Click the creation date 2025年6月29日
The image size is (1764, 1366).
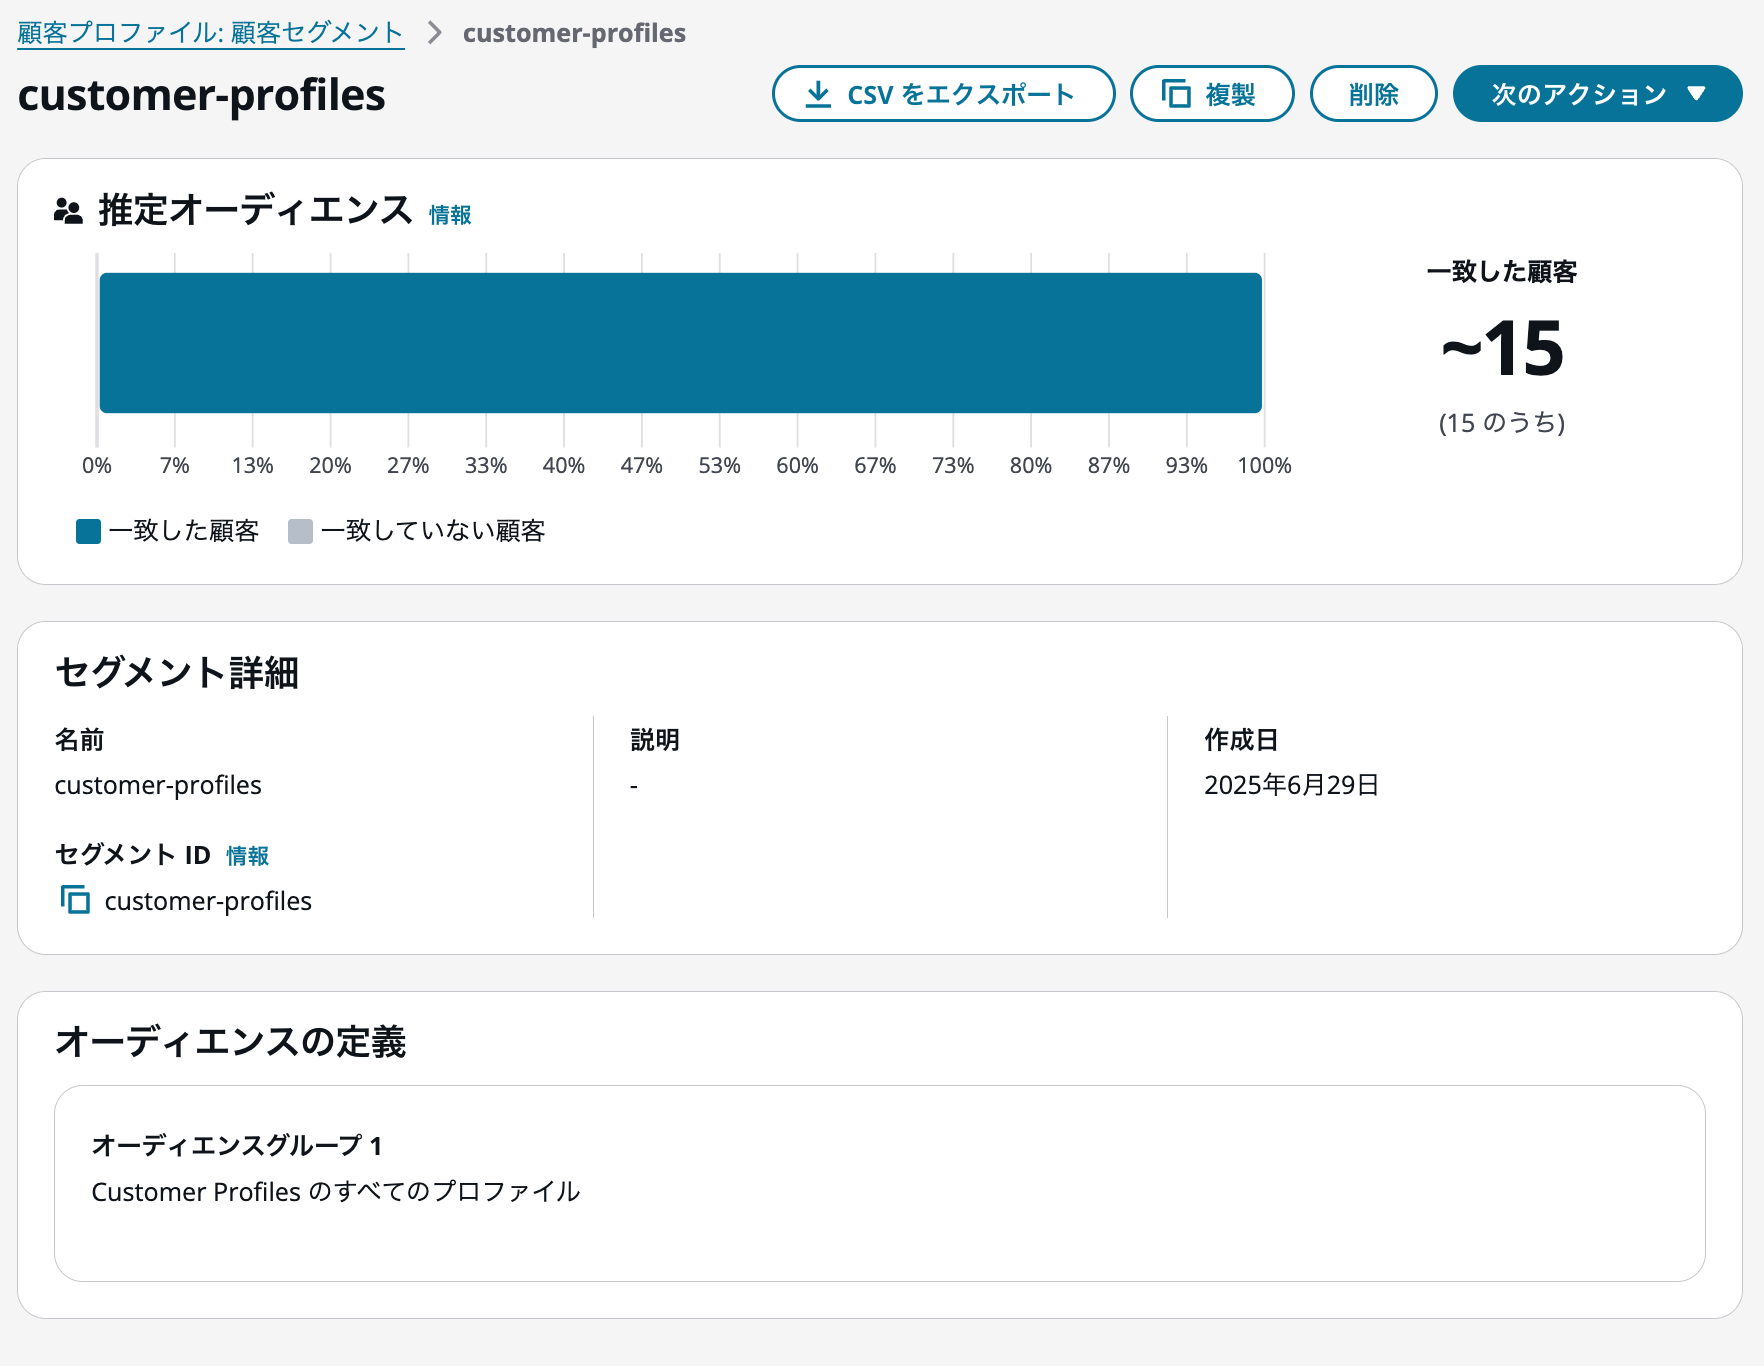pos(1292,785)
